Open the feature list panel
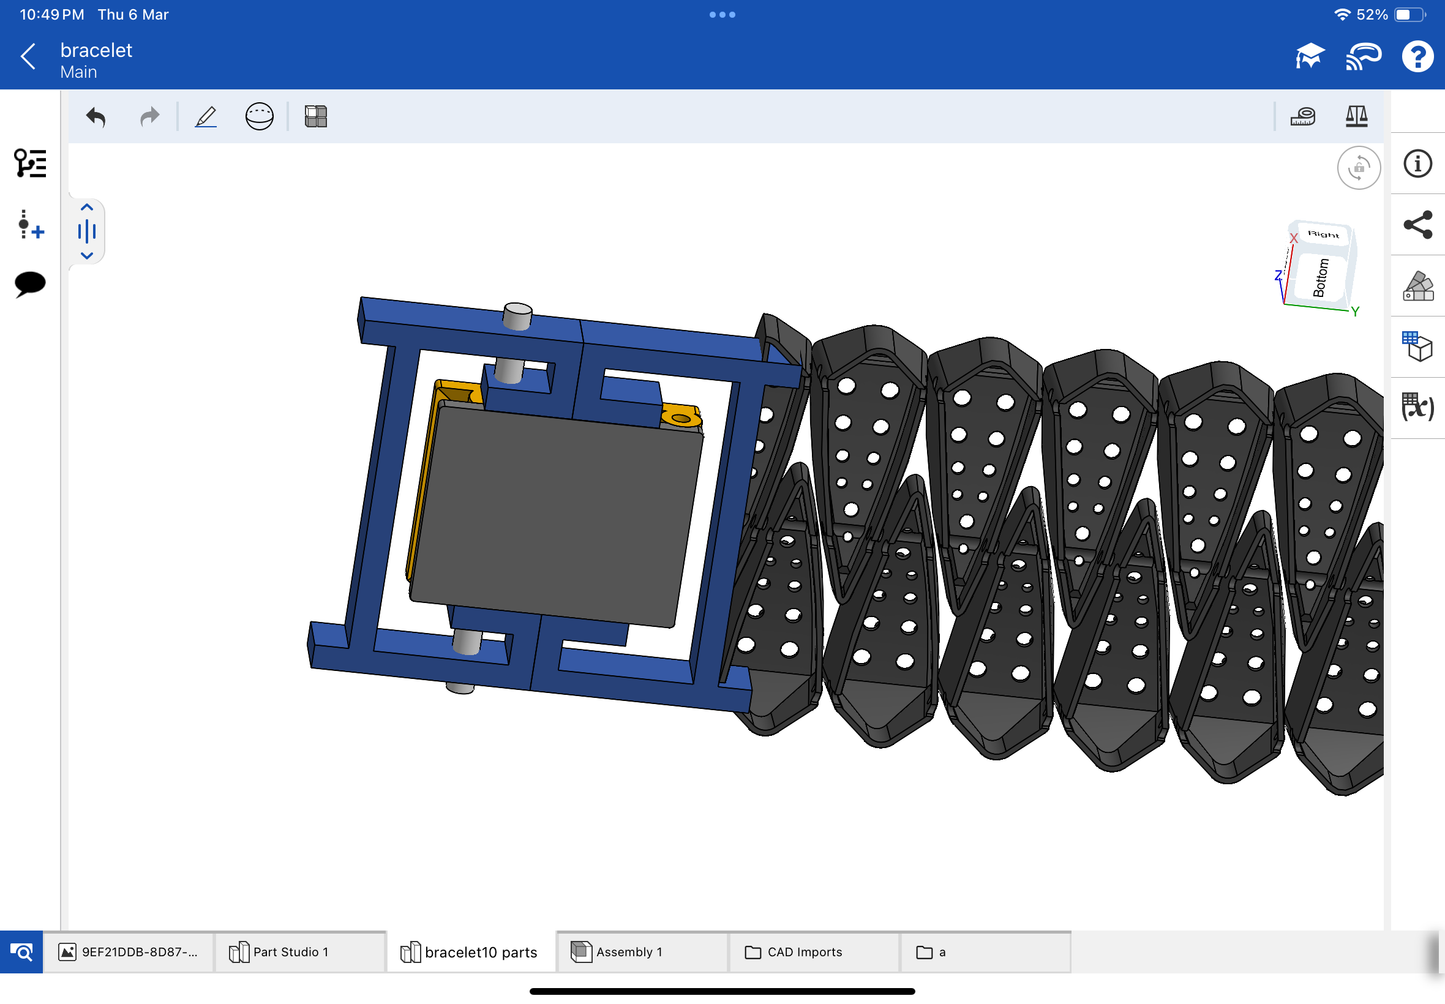This screenshot has height=1004, width=1445. (x=30, y=163)
